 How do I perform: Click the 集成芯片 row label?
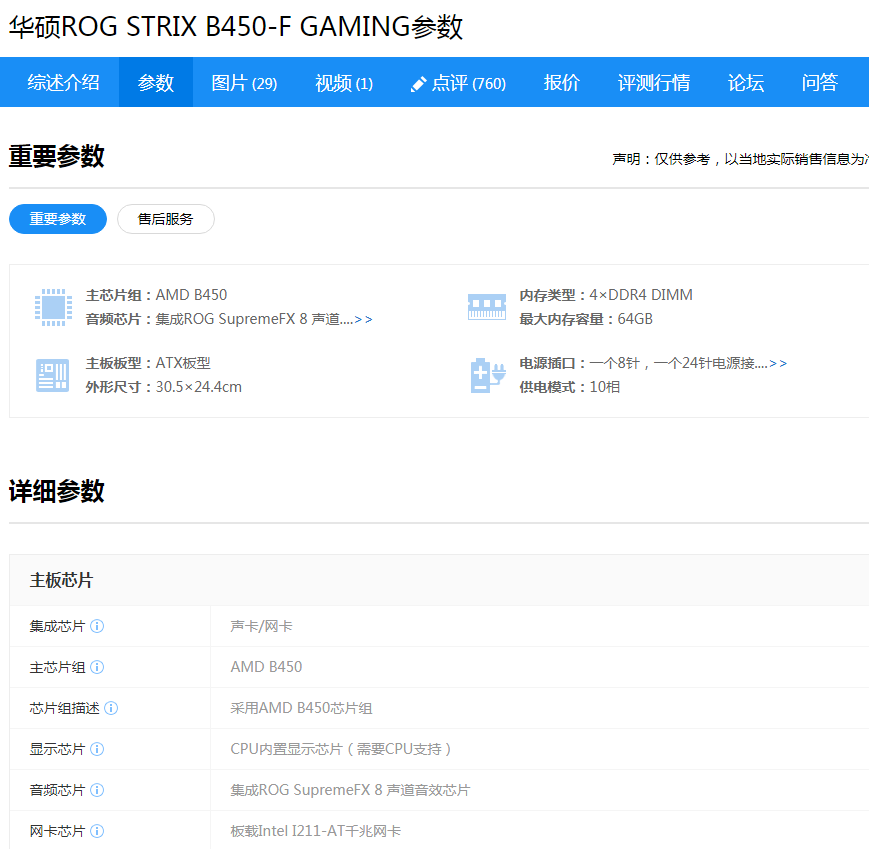[57, 626]
